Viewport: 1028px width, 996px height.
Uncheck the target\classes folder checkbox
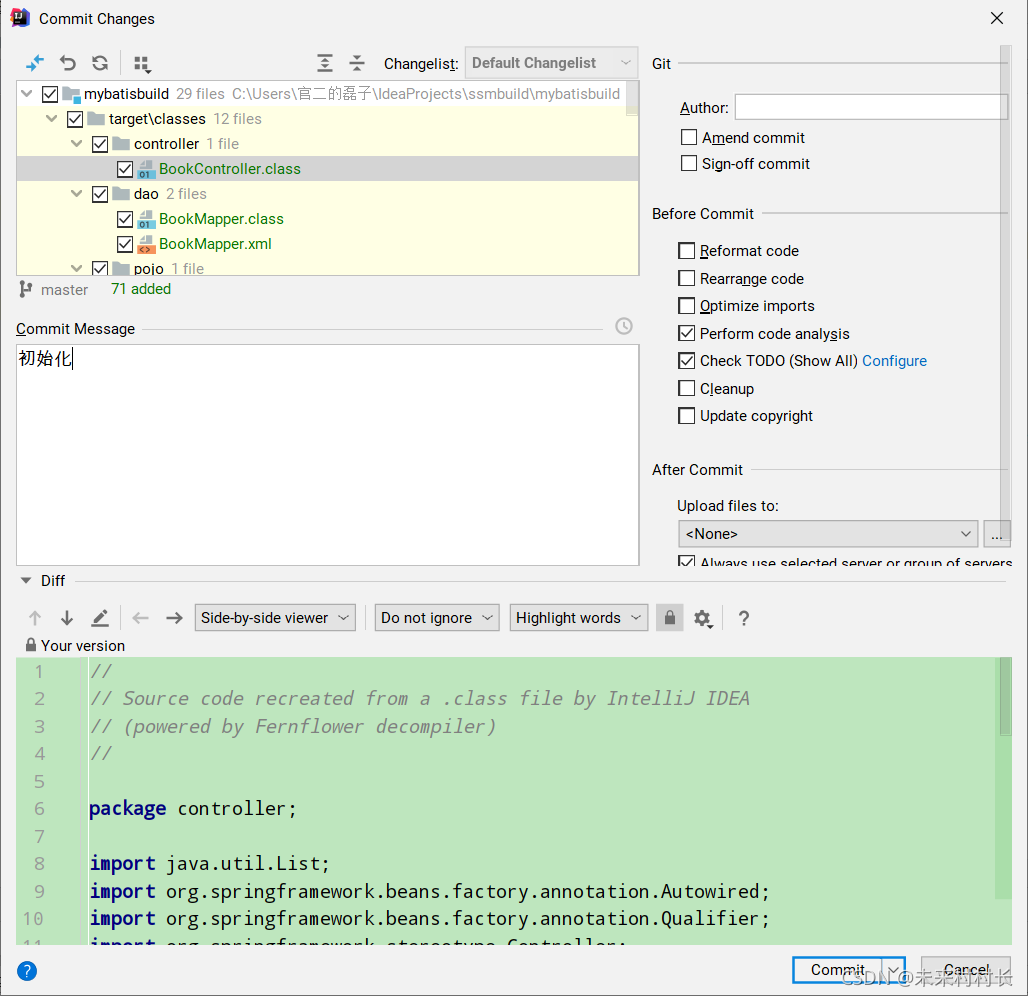[x=75, y=119]
